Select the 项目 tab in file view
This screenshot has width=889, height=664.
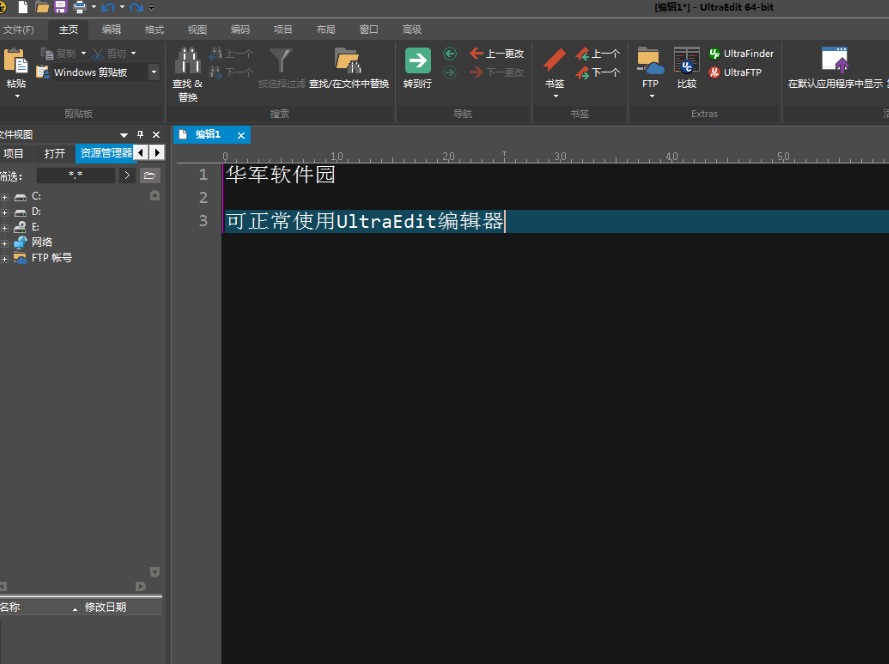[14, 152]
